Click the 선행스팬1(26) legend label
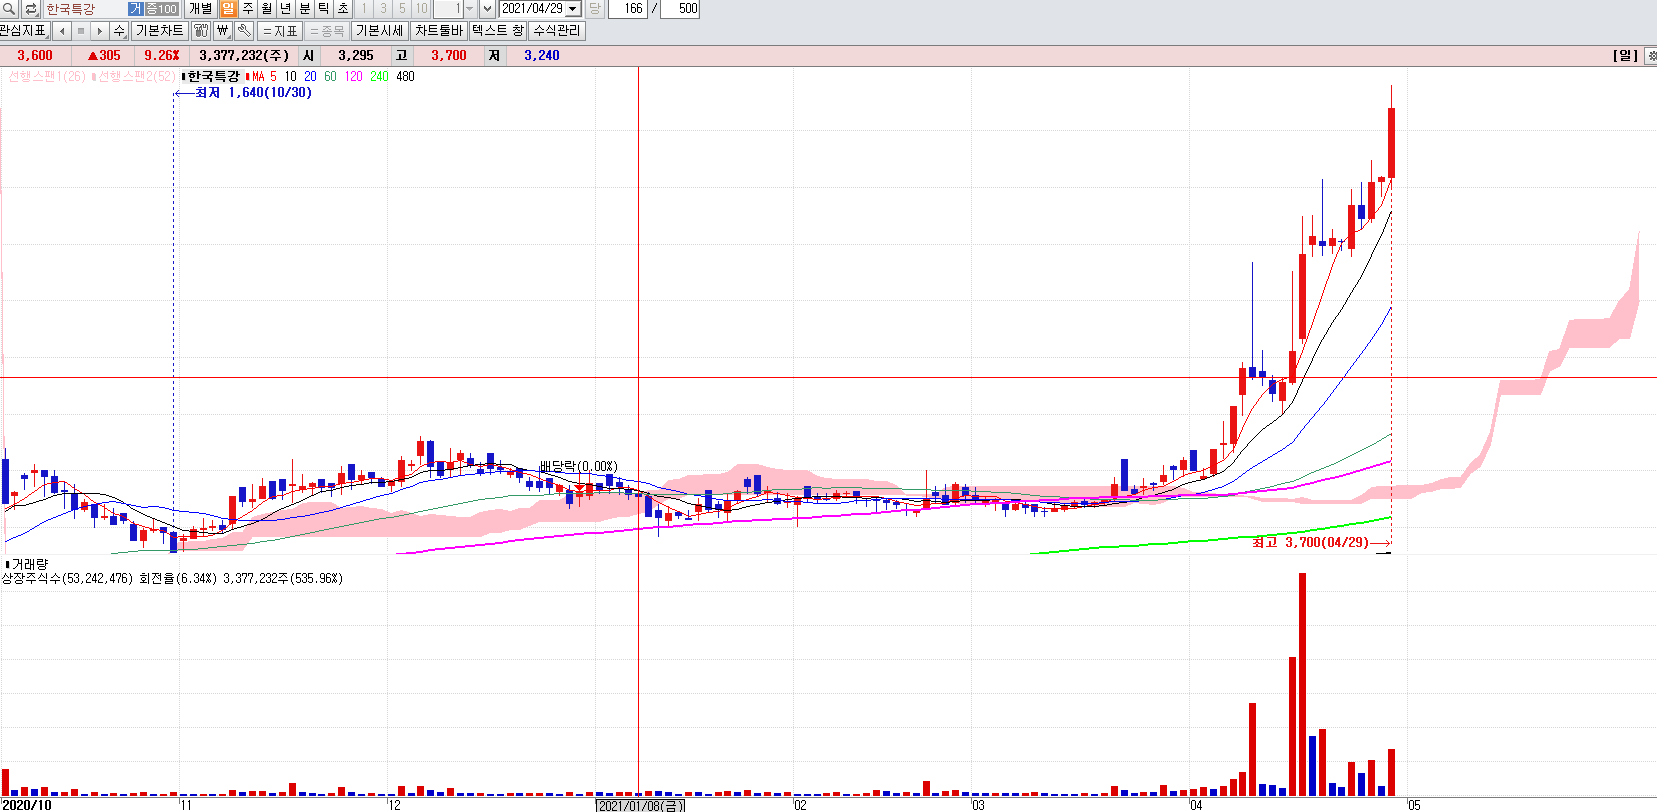 47,76
